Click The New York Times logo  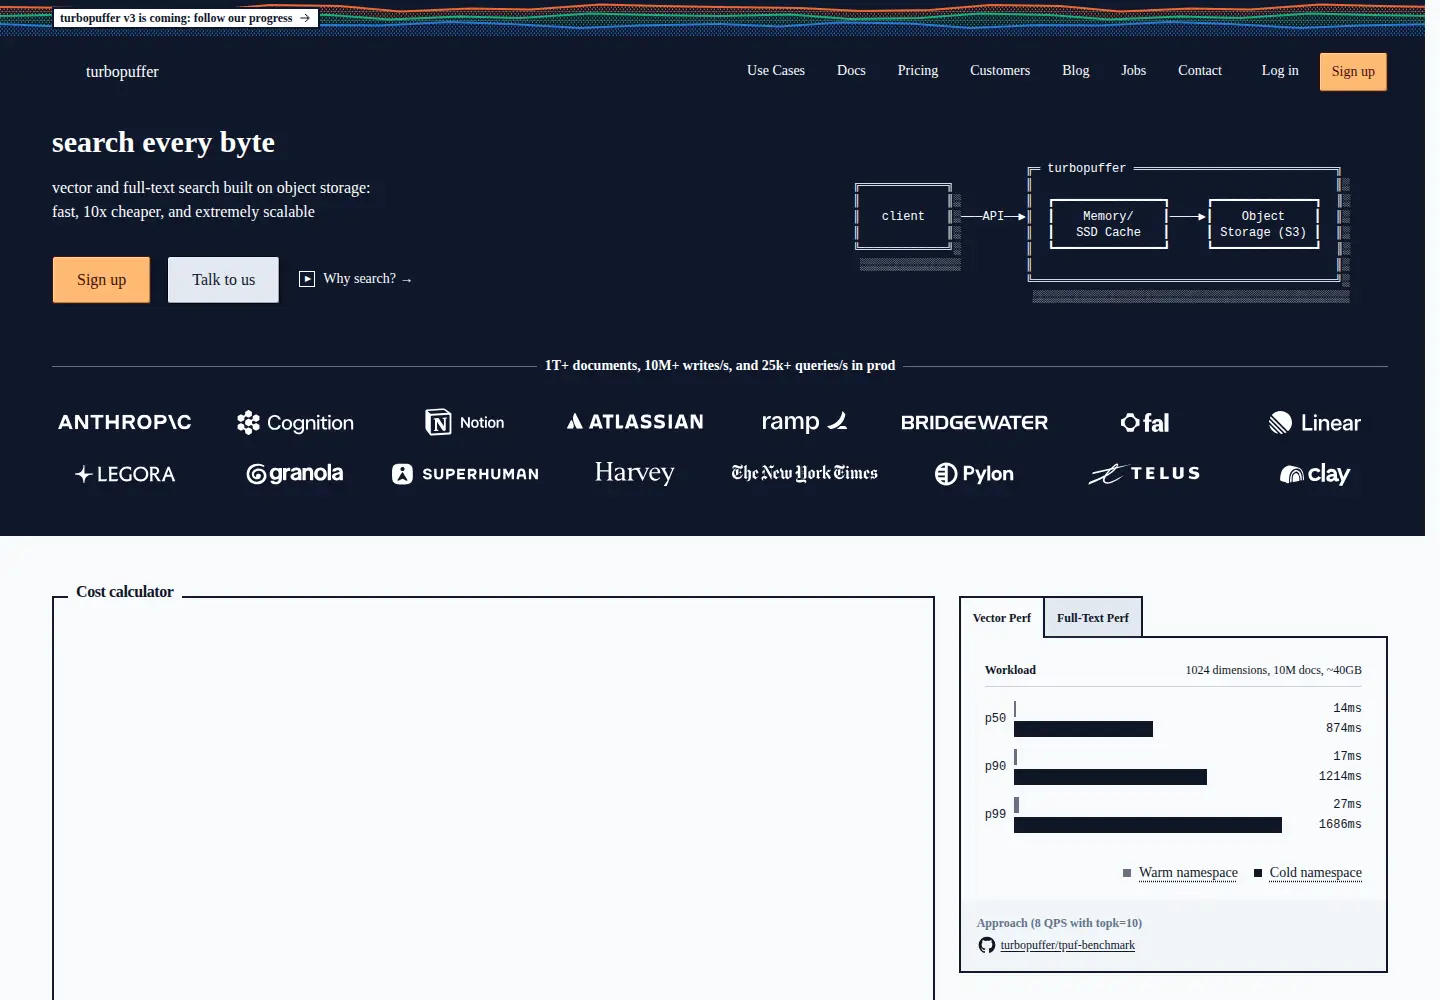coord(804,473)
